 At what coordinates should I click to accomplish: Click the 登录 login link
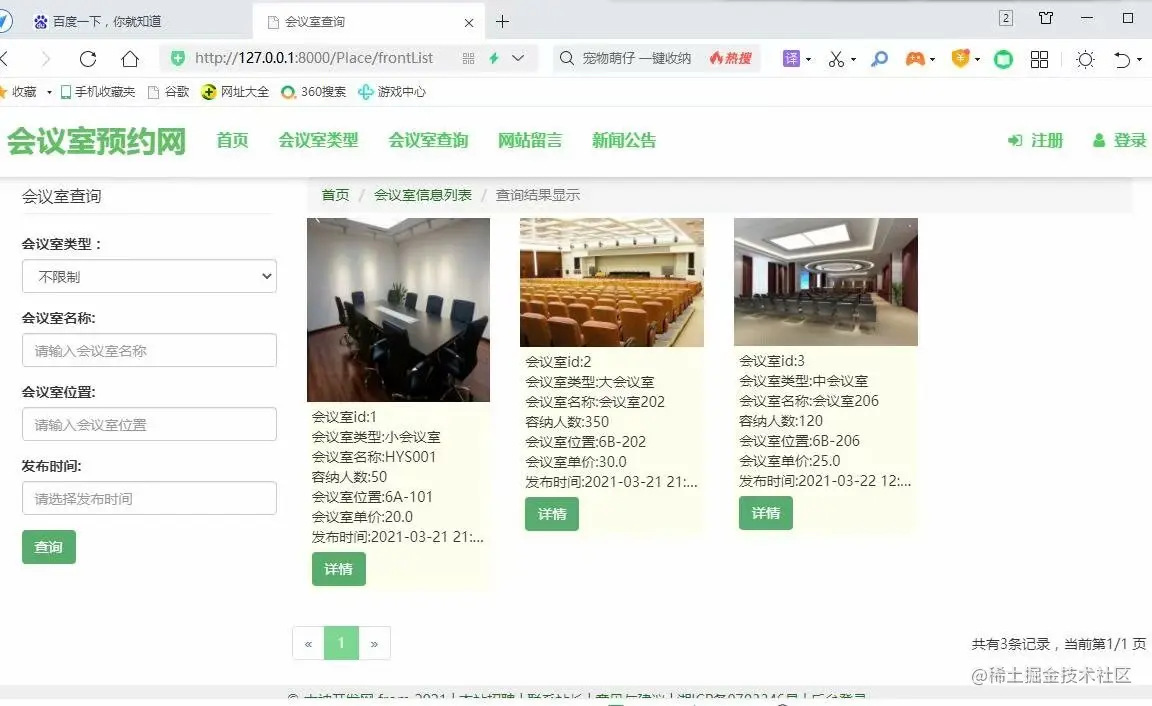tap(1120, 140)
